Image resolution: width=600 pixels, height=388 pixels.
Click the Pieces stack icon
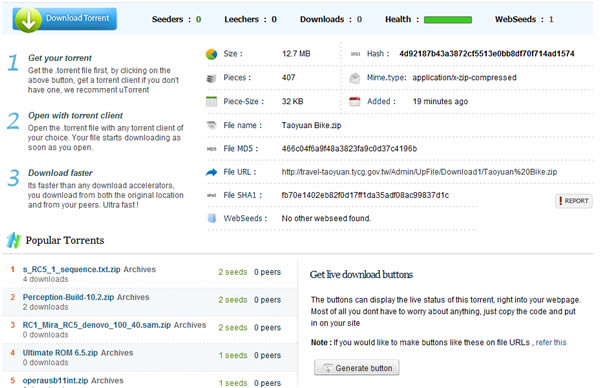(x=211, y=78)
